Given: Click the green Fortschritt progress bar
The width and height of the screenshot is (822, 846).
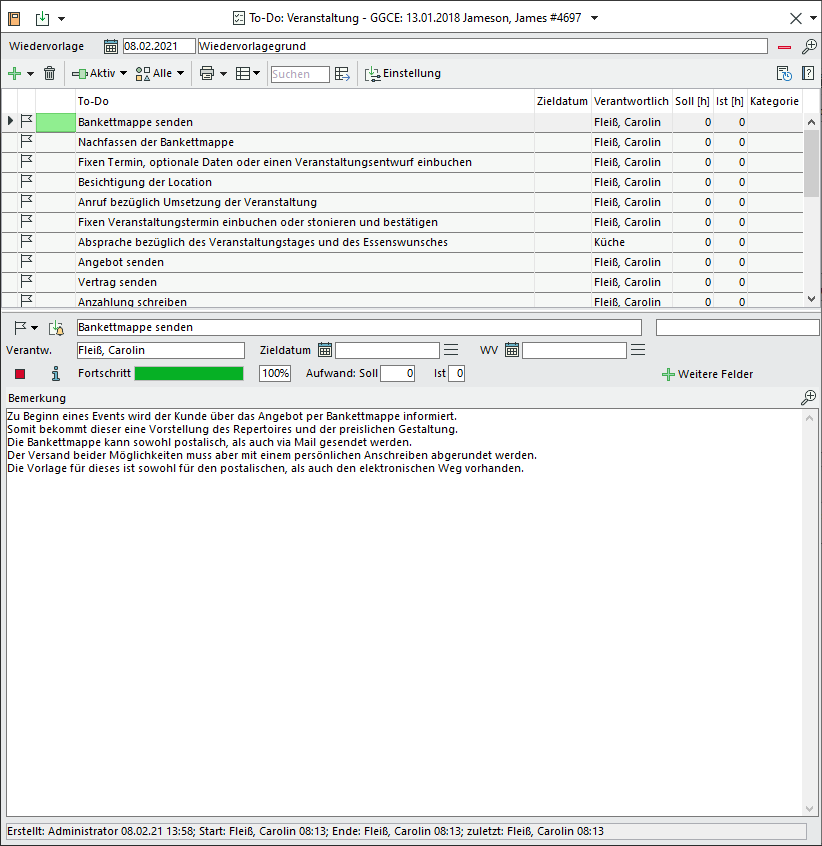Looking at the screenshot, I should tap(188, 374).
